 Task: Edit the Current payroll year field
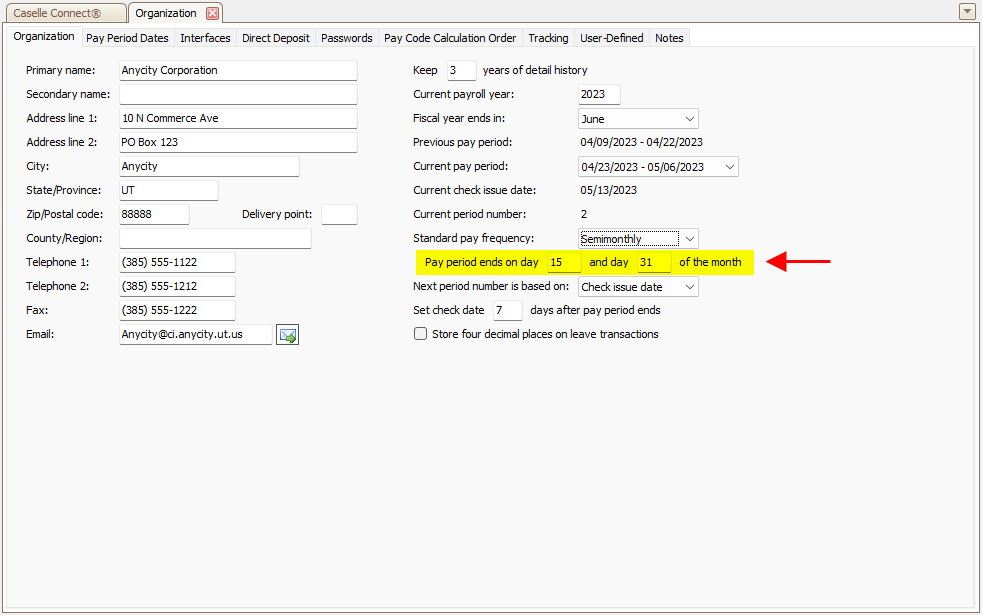click(x=599, y=95)
